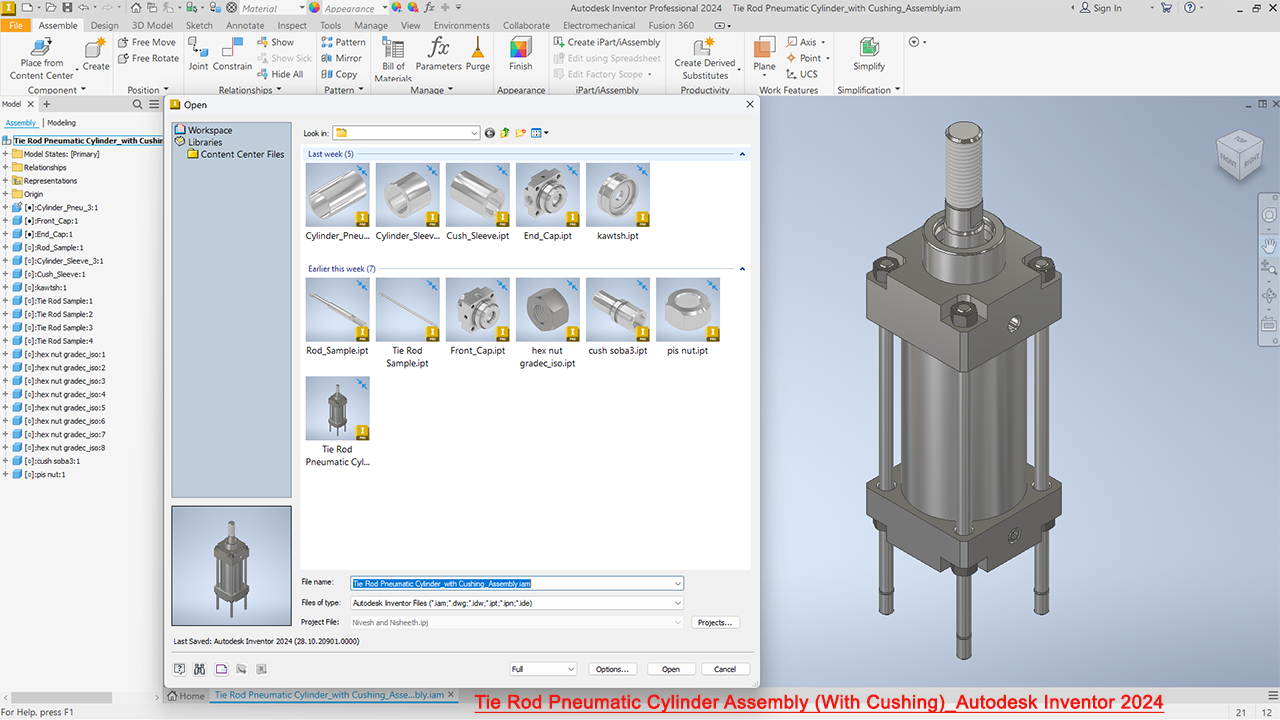Click the Projects... button
Screen dimensions: 1280x720
click(x=715, y=622)
